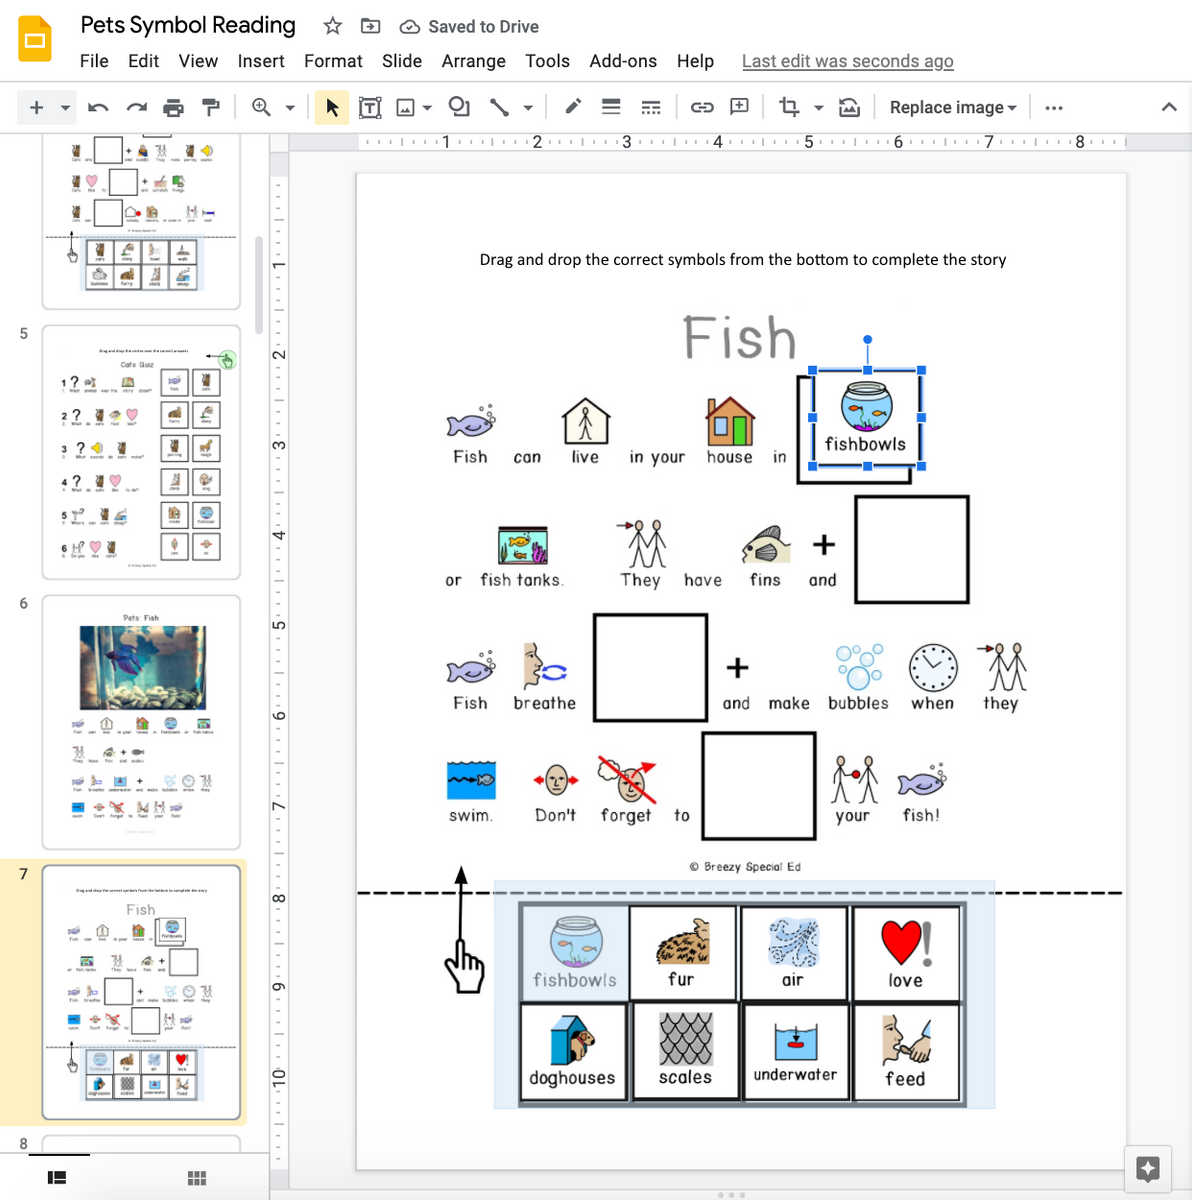The width and height of the screenshot is (1192, 1200).
Task: Insert a comment
Action: [x=739, y=107]
